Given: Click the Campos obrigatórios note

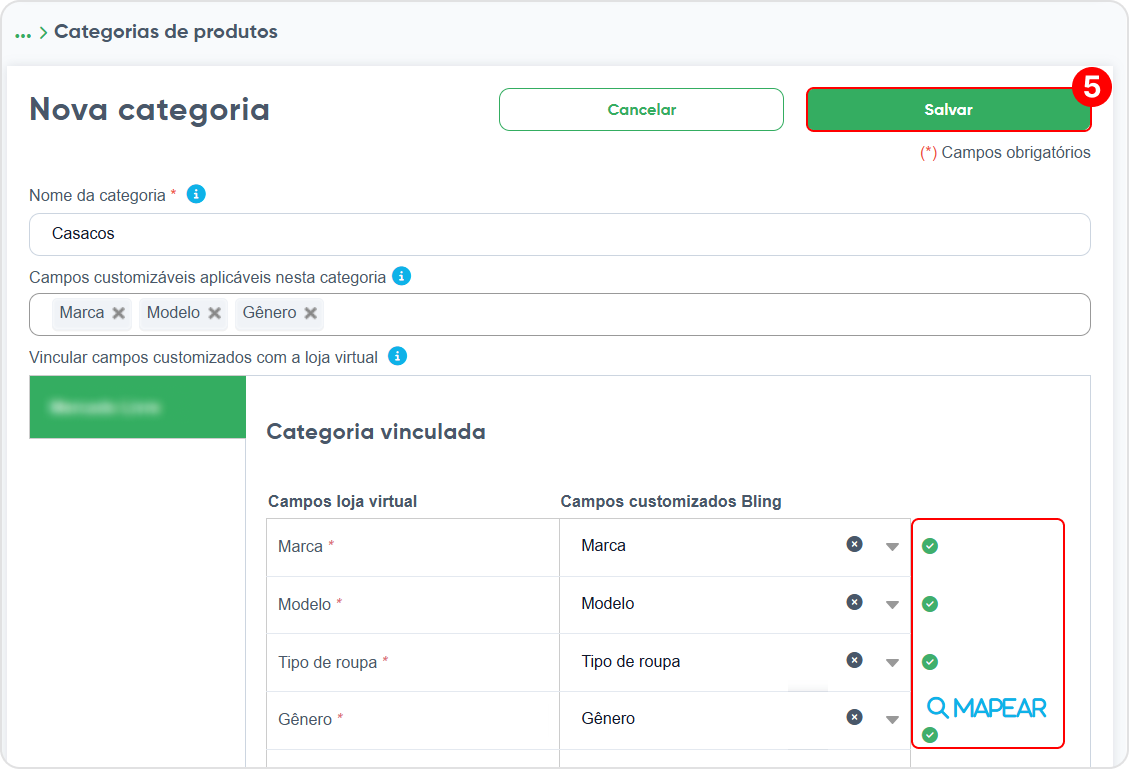Looking at the screenshot, I should point(1005,153).
